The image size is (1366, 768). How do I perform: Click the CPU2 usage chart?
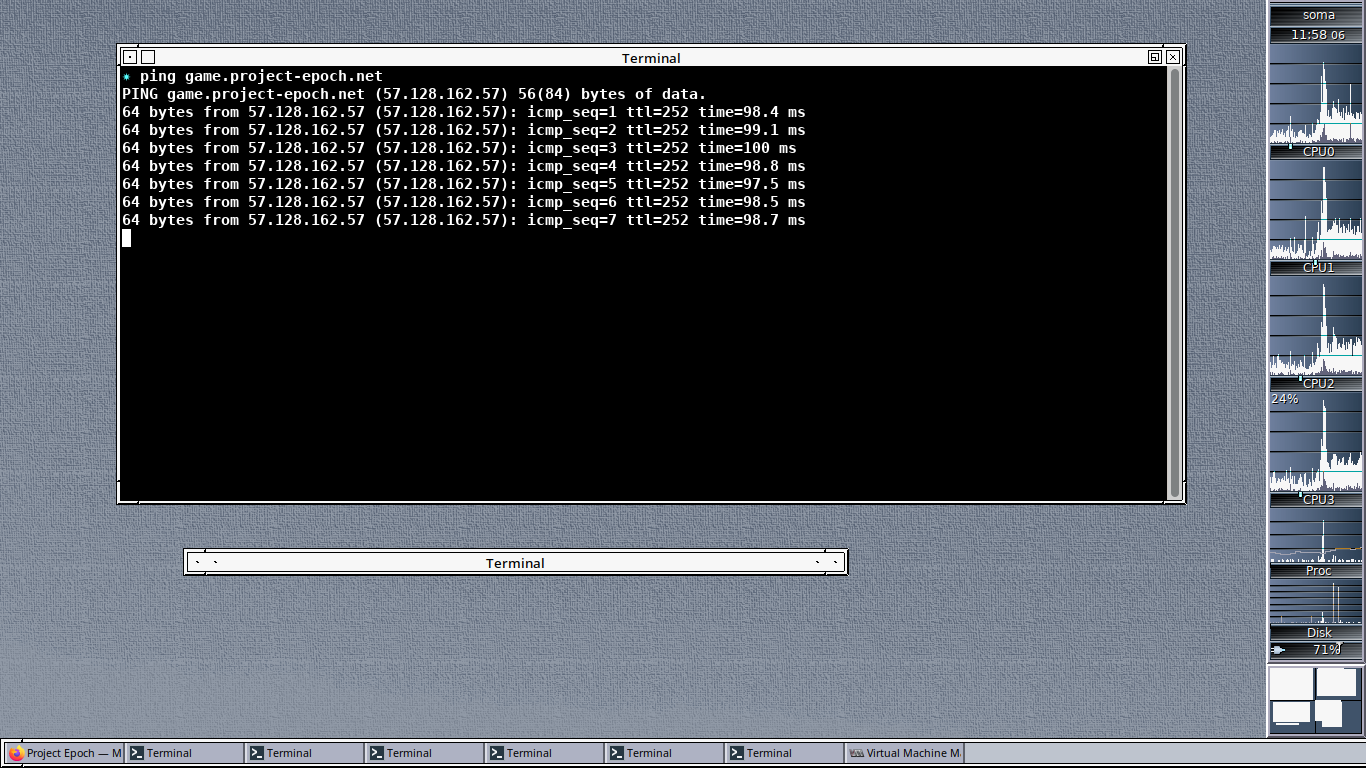point(1316,326)
